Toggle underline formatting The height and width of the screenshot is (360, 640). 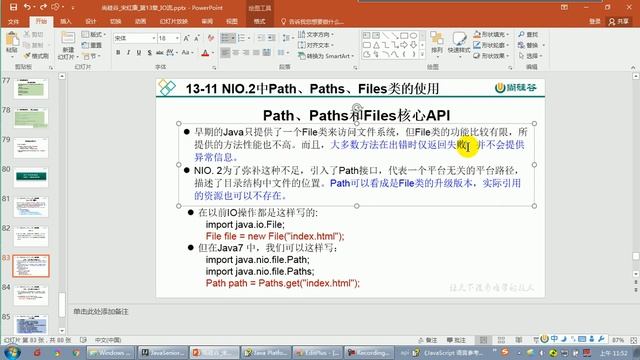(139, 52)
